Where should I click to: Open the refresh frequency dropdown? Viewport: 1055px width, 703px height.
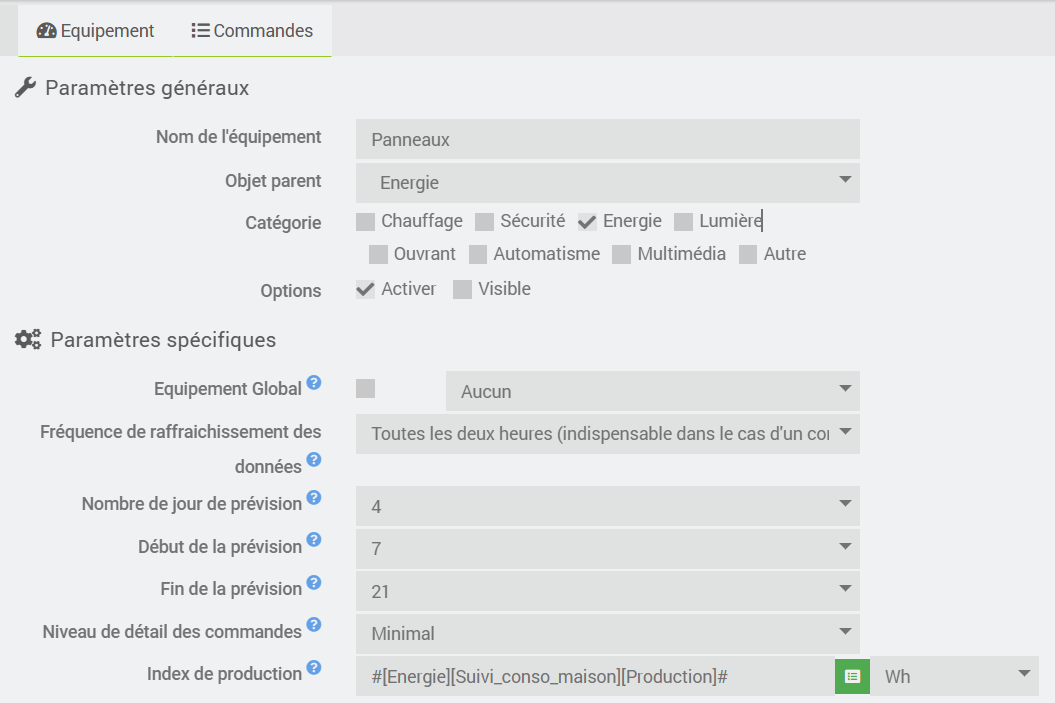608,434
